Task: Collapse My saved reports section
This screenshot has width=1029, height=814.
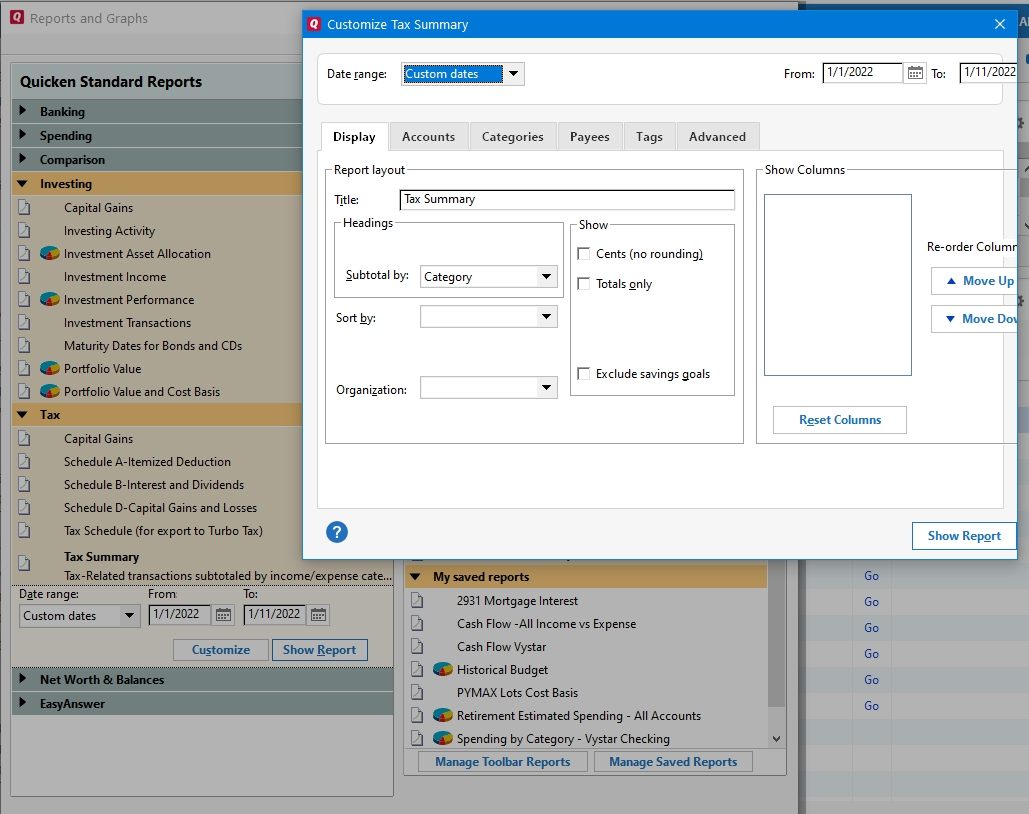Action: pyautogui.click(x=415, y=577)
